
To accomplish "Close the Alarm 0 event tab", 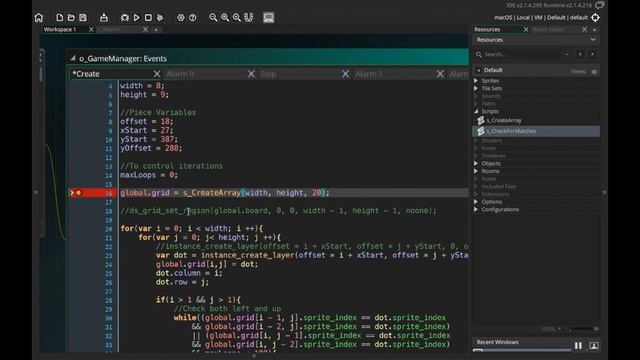I will pos(251,74).
